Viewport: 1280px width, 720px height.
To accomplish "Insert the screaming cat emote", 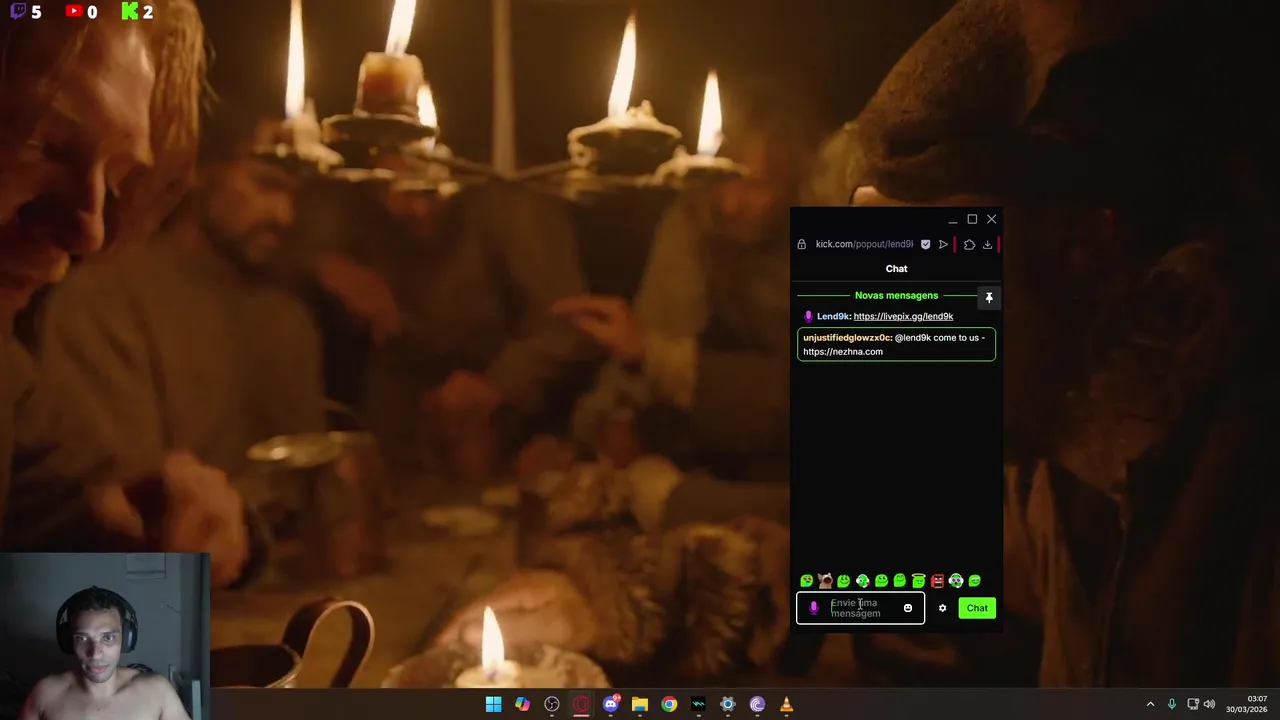I will tap(825, 581).
